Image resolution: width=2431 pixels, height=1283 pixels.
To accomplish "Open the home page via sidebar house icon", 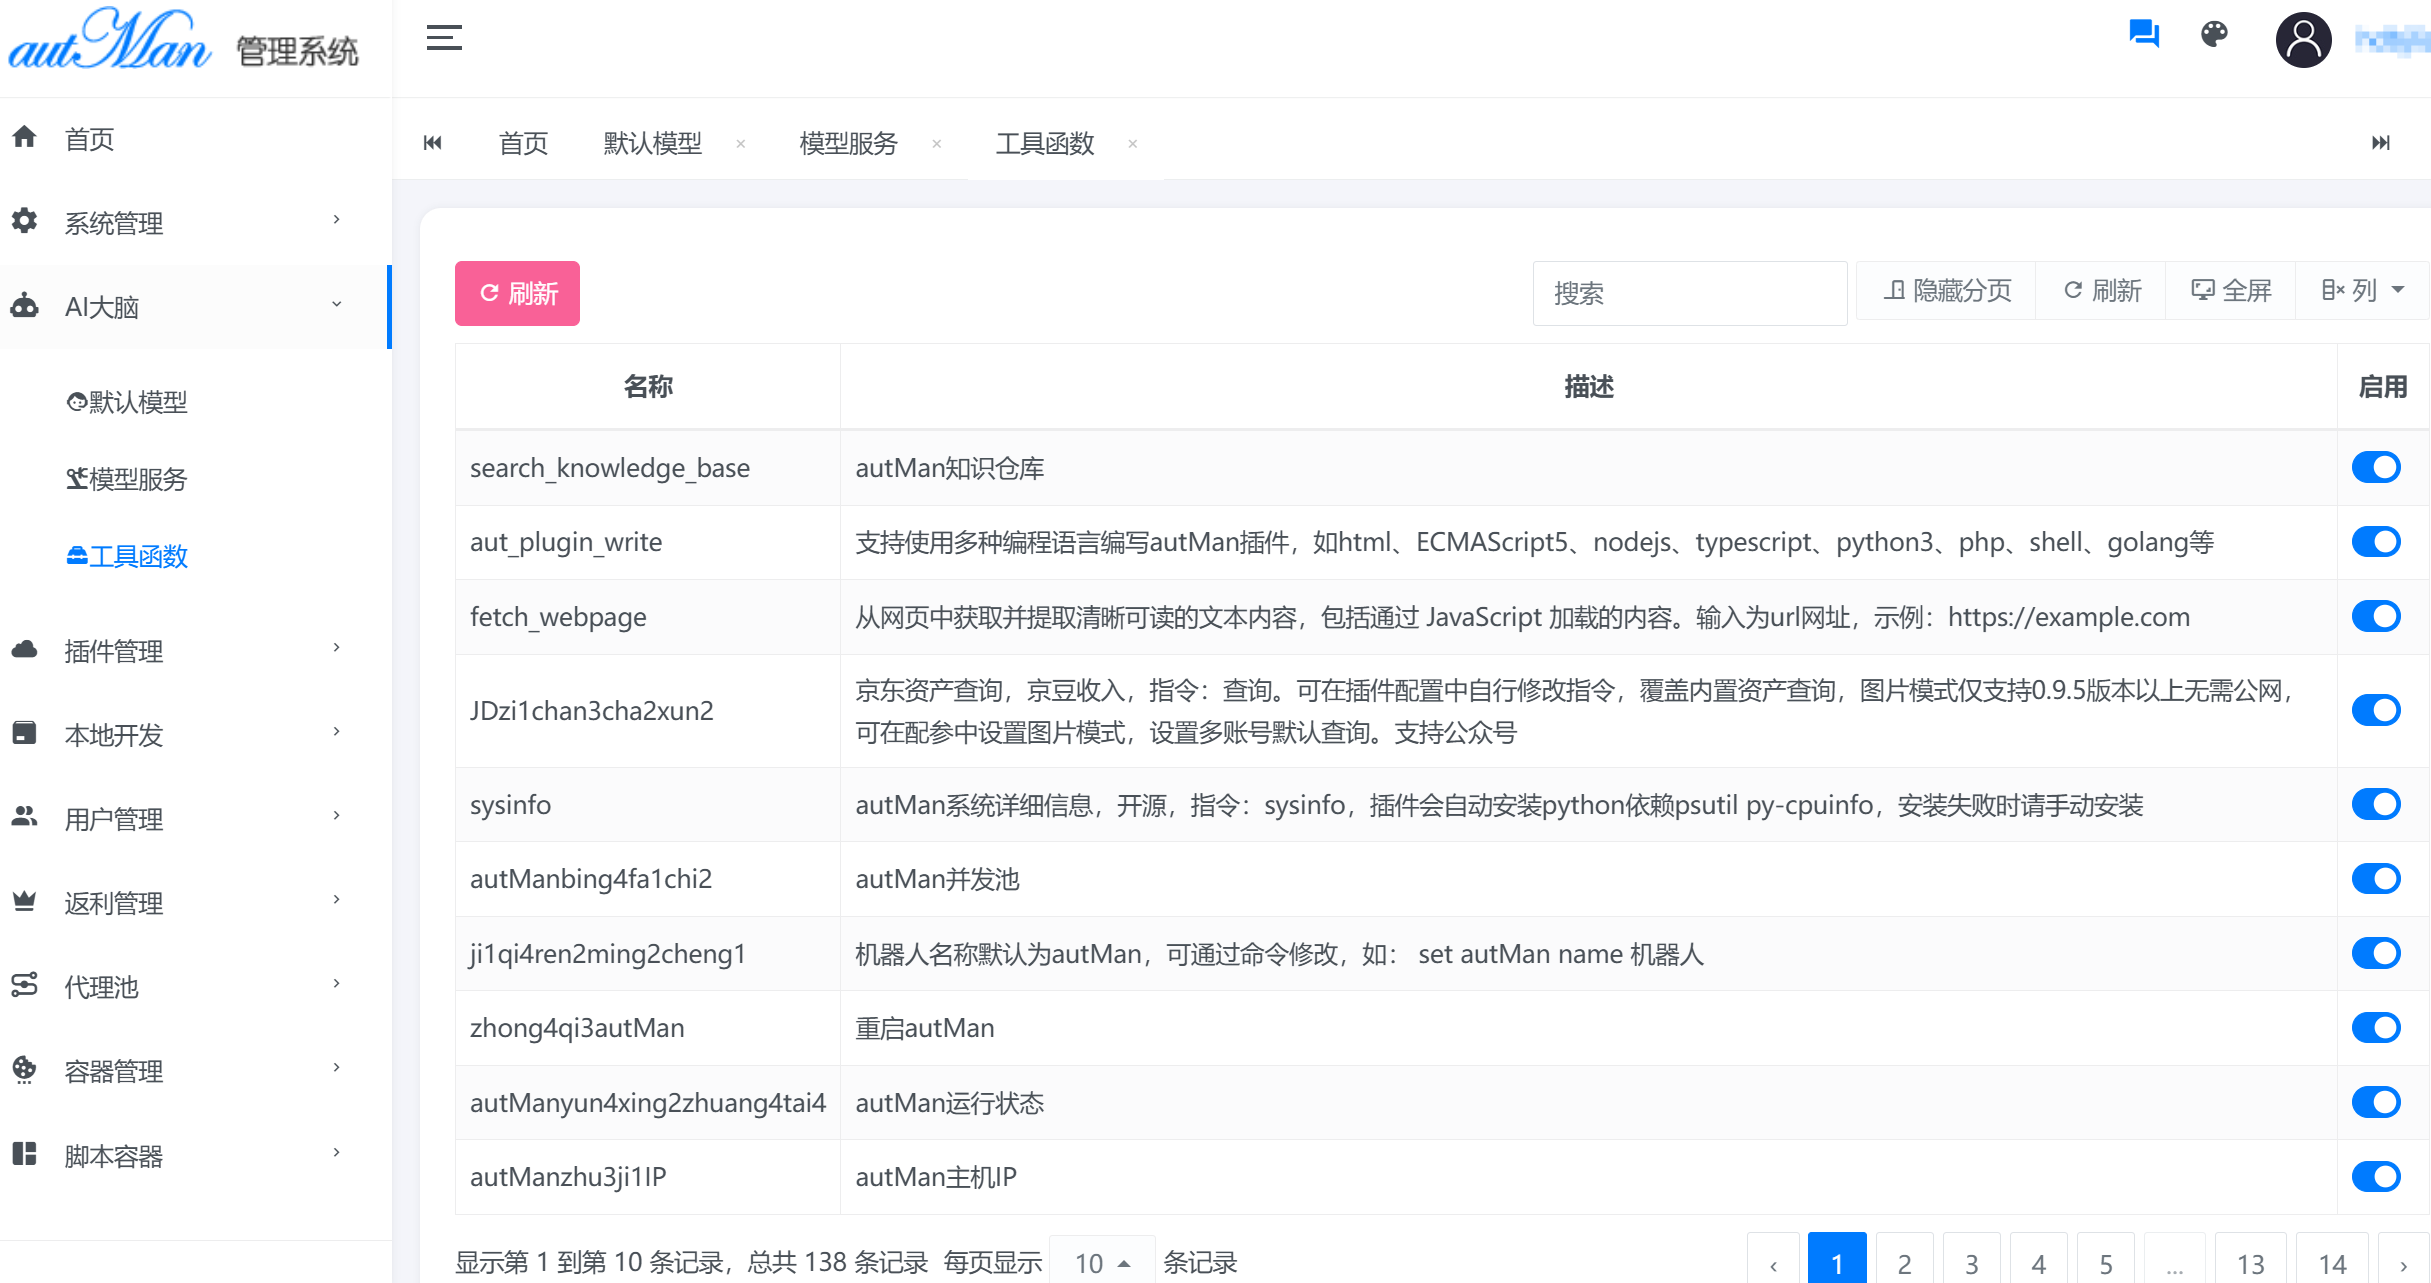I will pos(24,138).
